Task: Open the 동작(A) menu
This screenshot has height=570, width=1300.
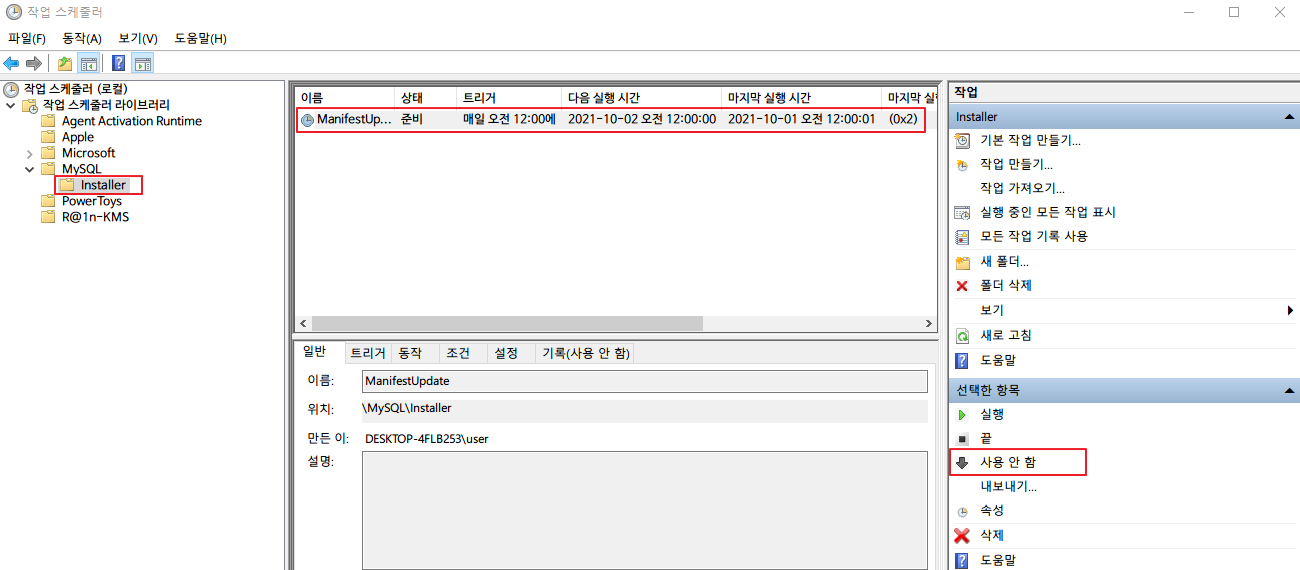Action: coord(82,38)
